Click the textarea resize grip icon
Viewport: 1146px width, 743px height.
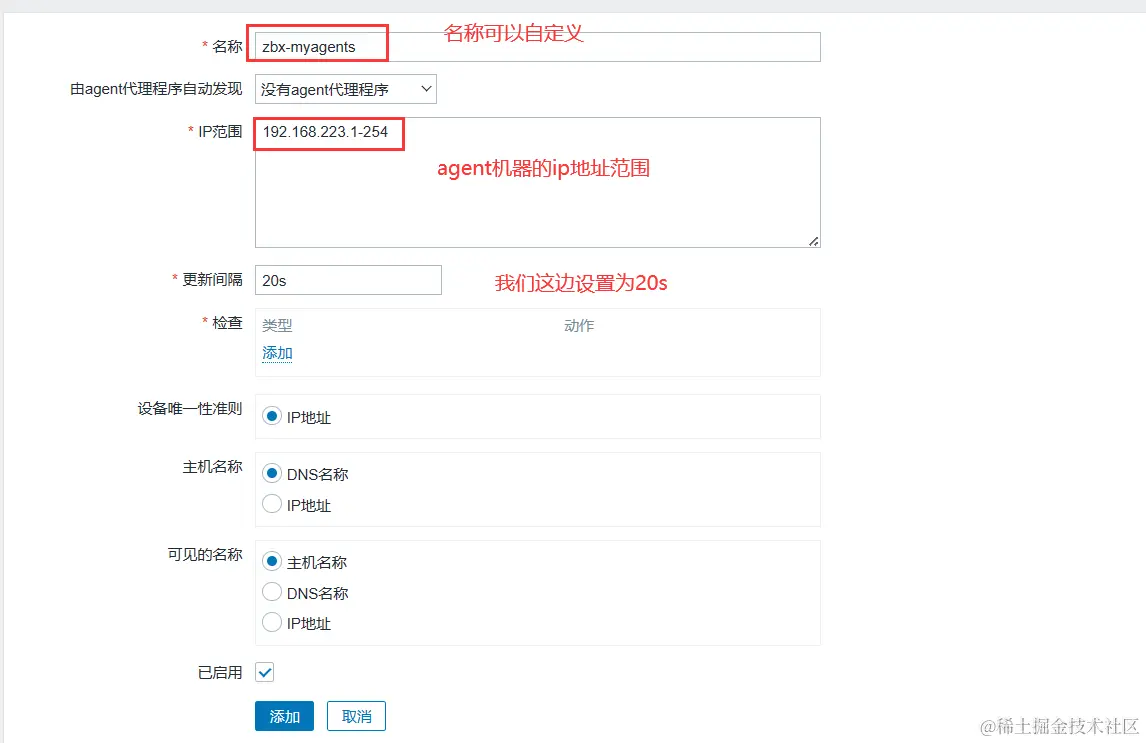(x=813, y=241)
